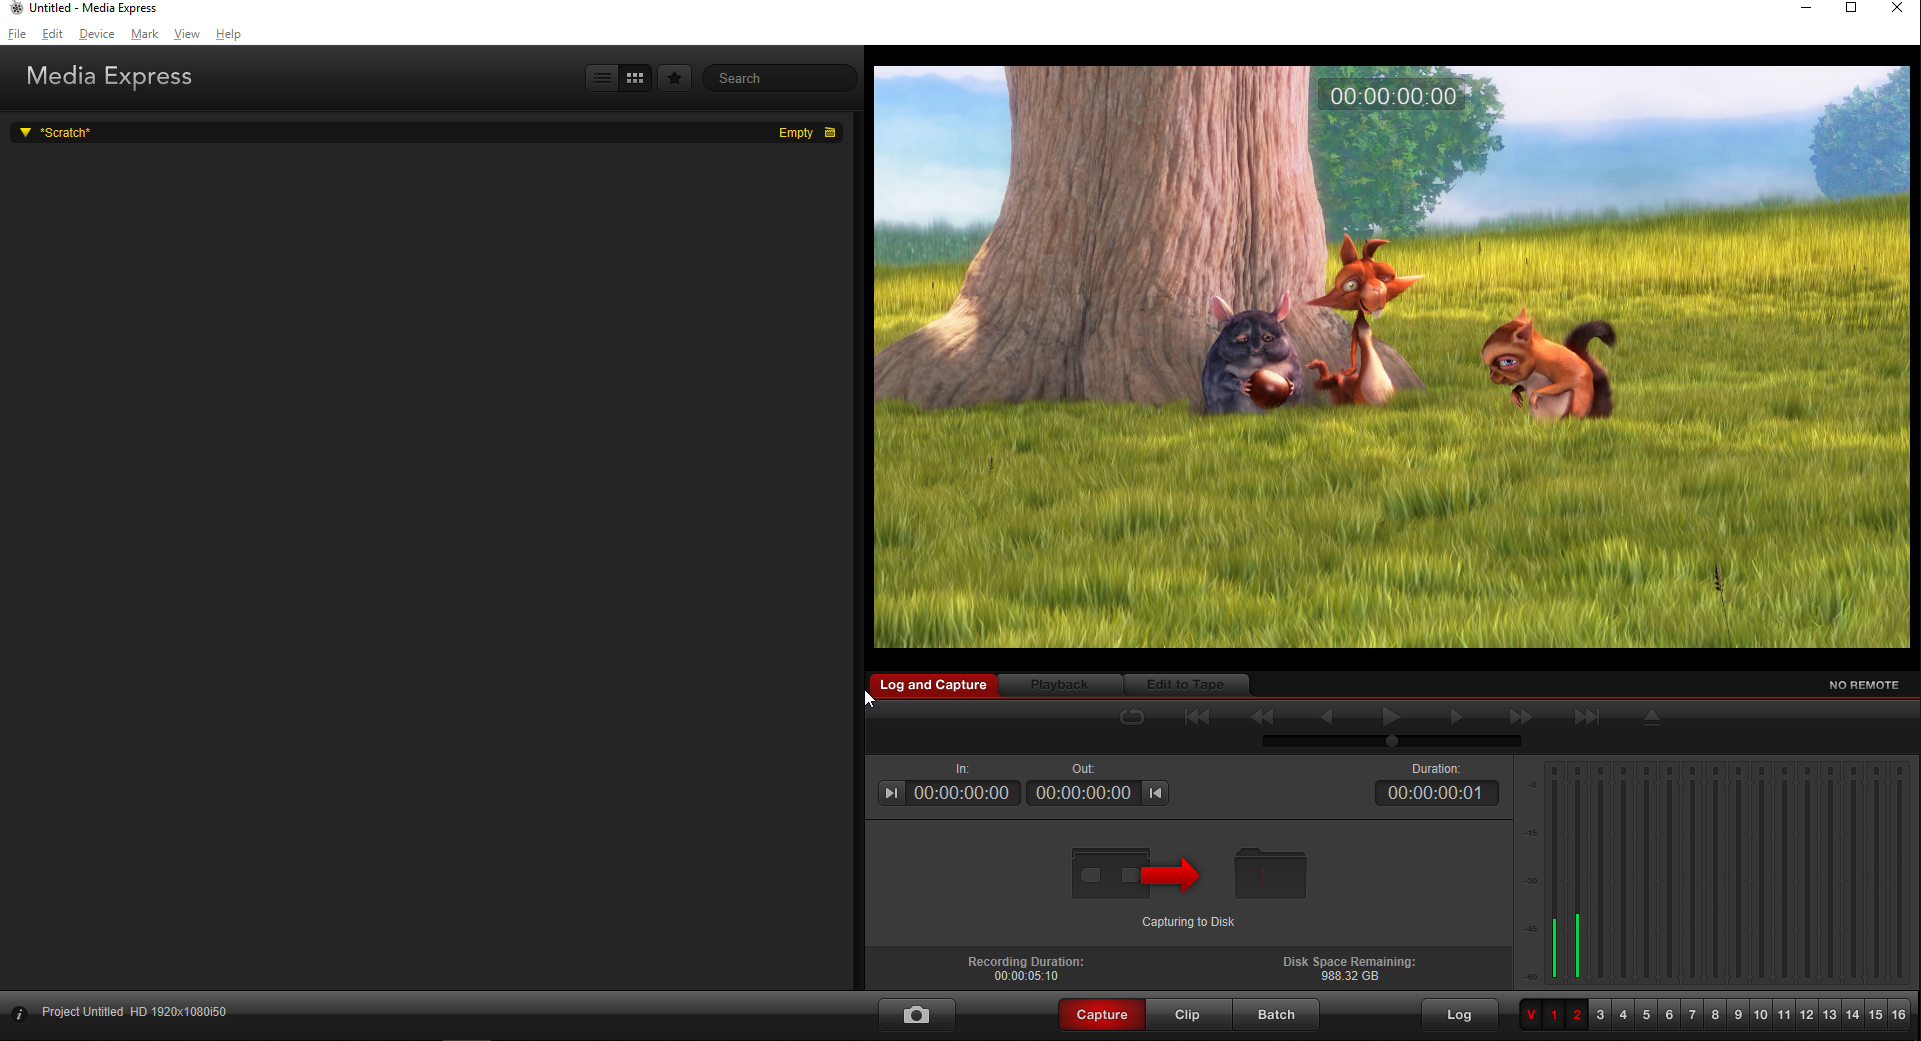Click the Batch button
The image size is (1921, 1041).
pyautogui.click(x=1276, y=1015)
